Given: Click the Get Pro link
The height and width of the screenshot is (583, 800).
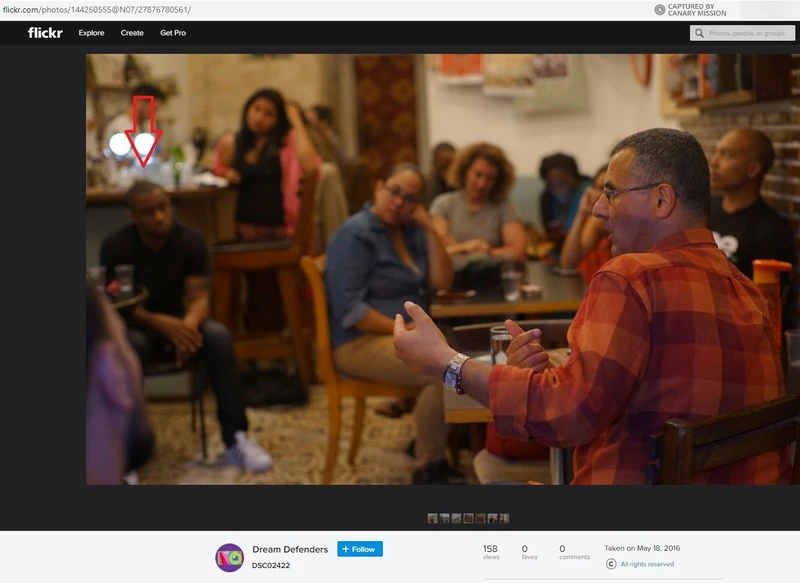Looking at the screenshot, I should point(173,33).
